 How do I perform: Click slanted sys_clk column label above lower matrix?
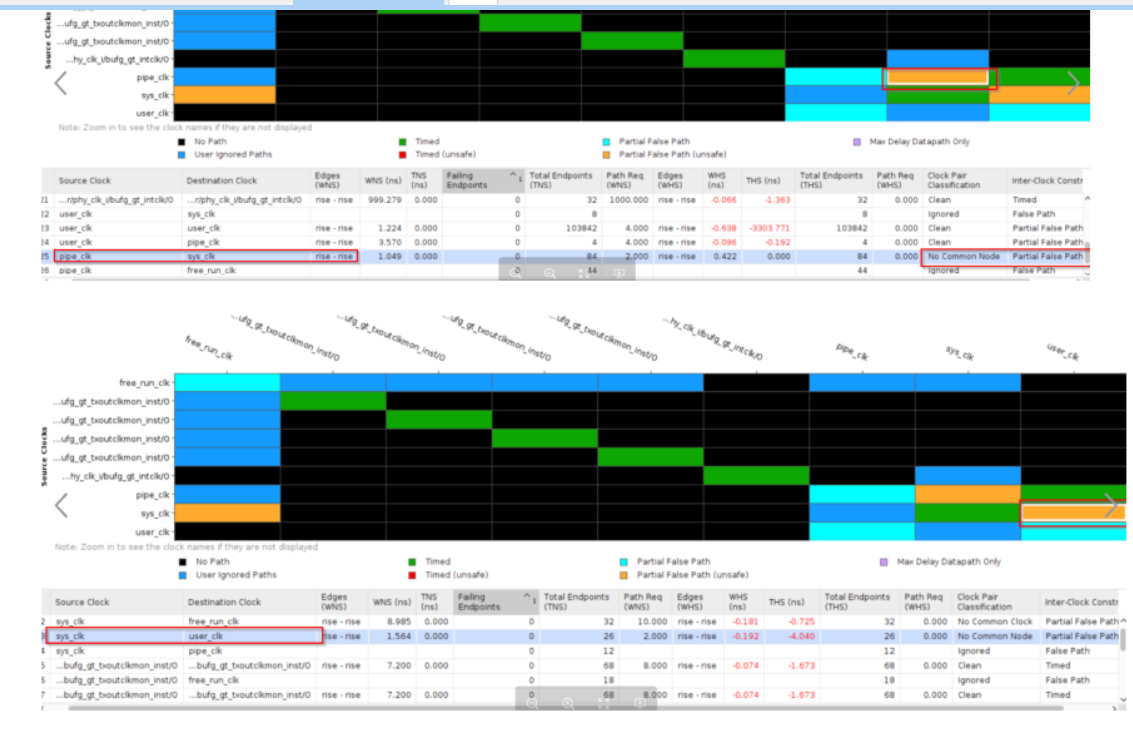[x=960, y=353]
